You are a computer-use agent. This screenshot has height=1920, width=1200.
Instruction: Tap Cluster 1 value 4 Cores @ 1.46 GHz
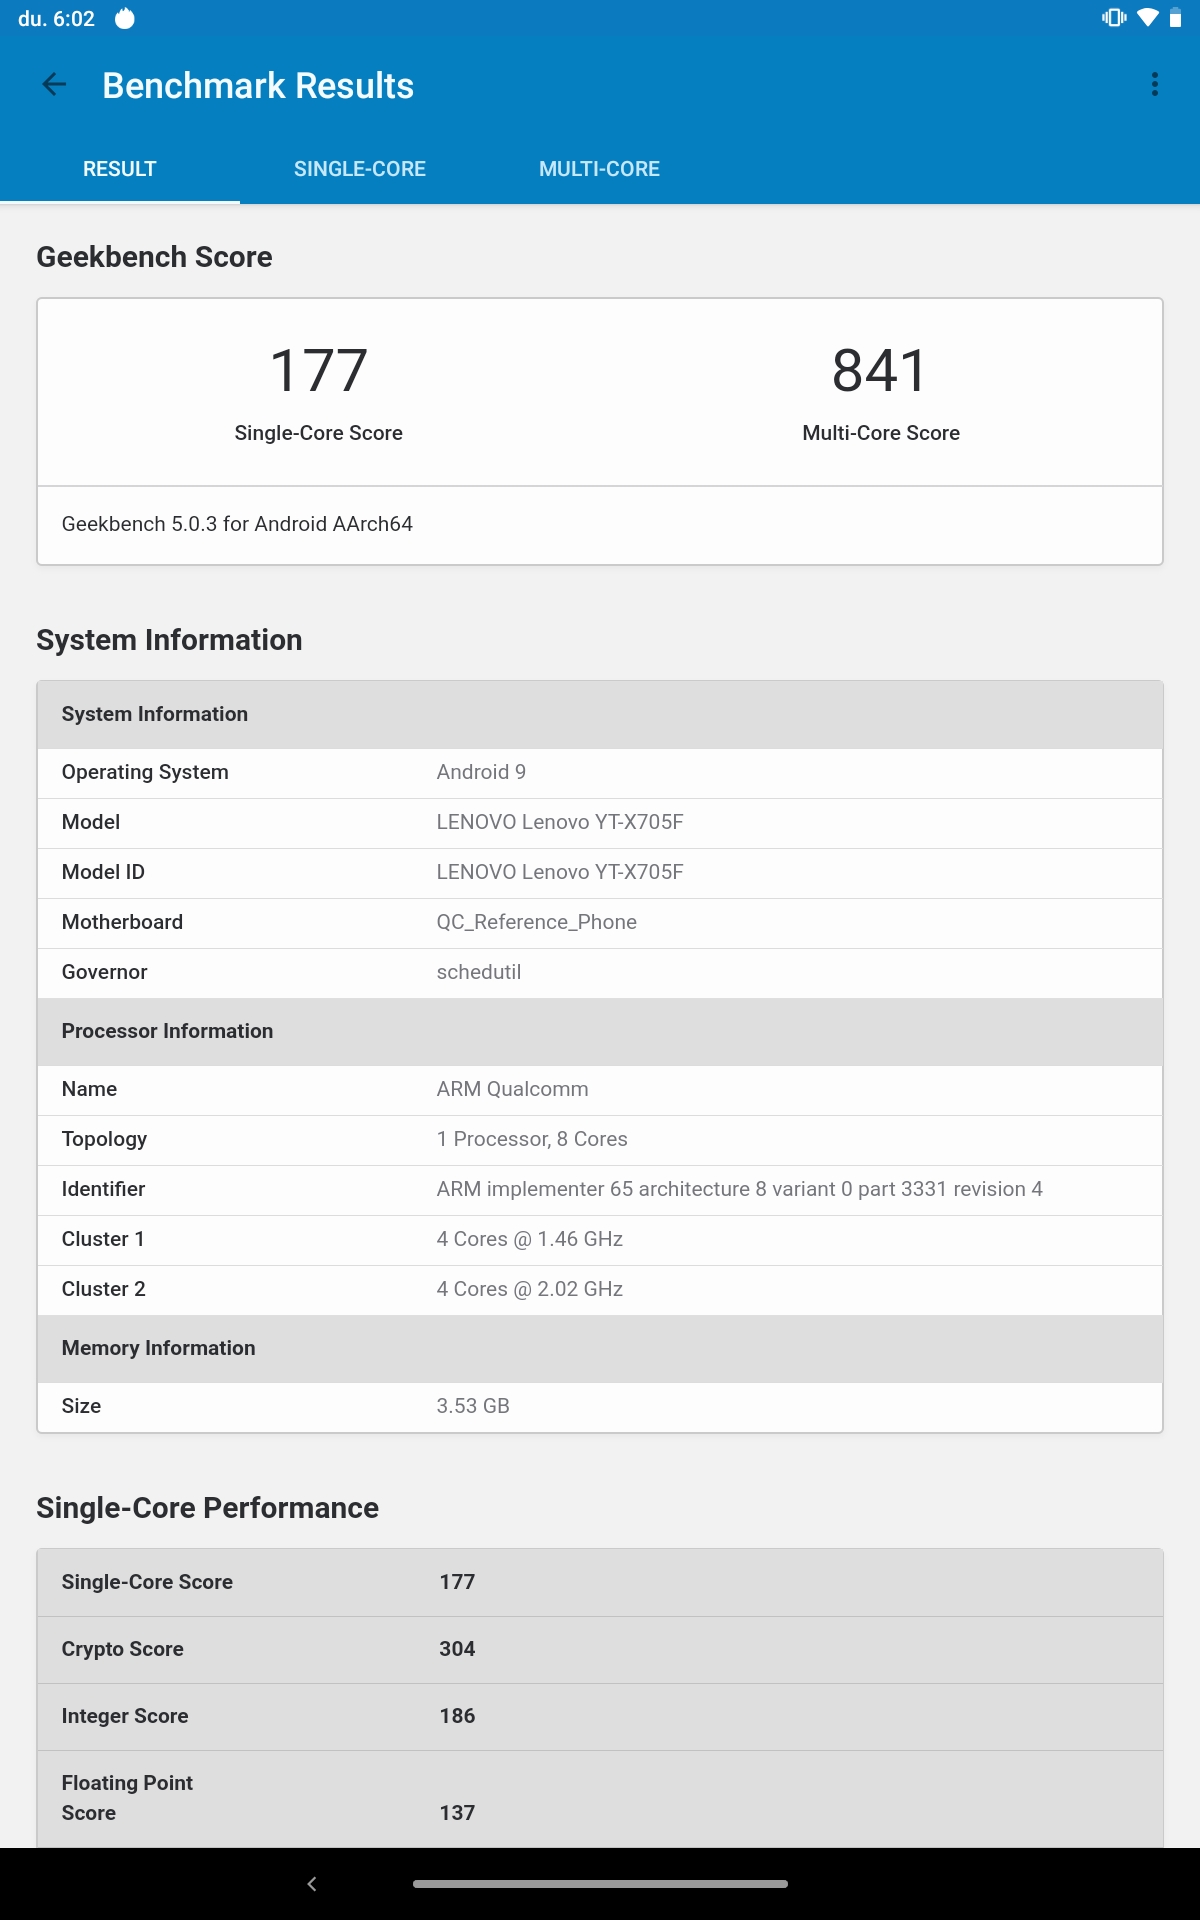click(530, 1239)
